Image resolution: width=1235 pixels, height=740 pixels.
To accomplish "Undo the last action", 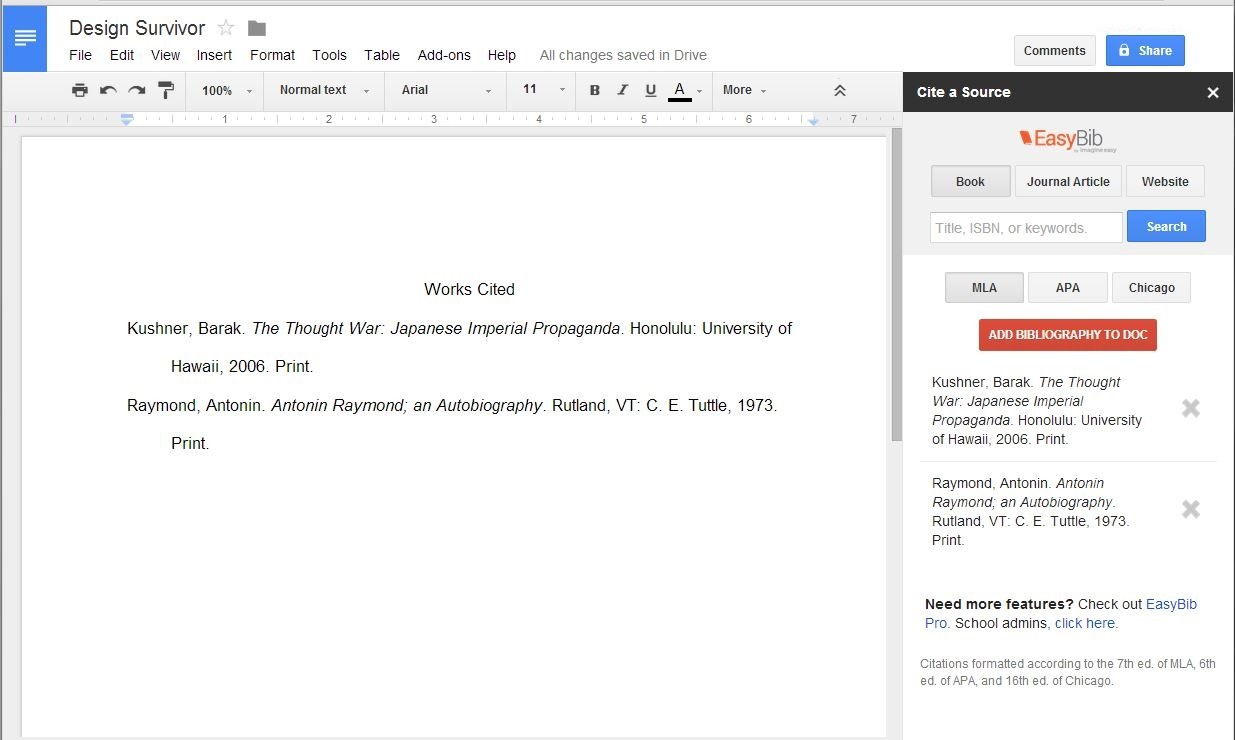I will tap(108, 90).
